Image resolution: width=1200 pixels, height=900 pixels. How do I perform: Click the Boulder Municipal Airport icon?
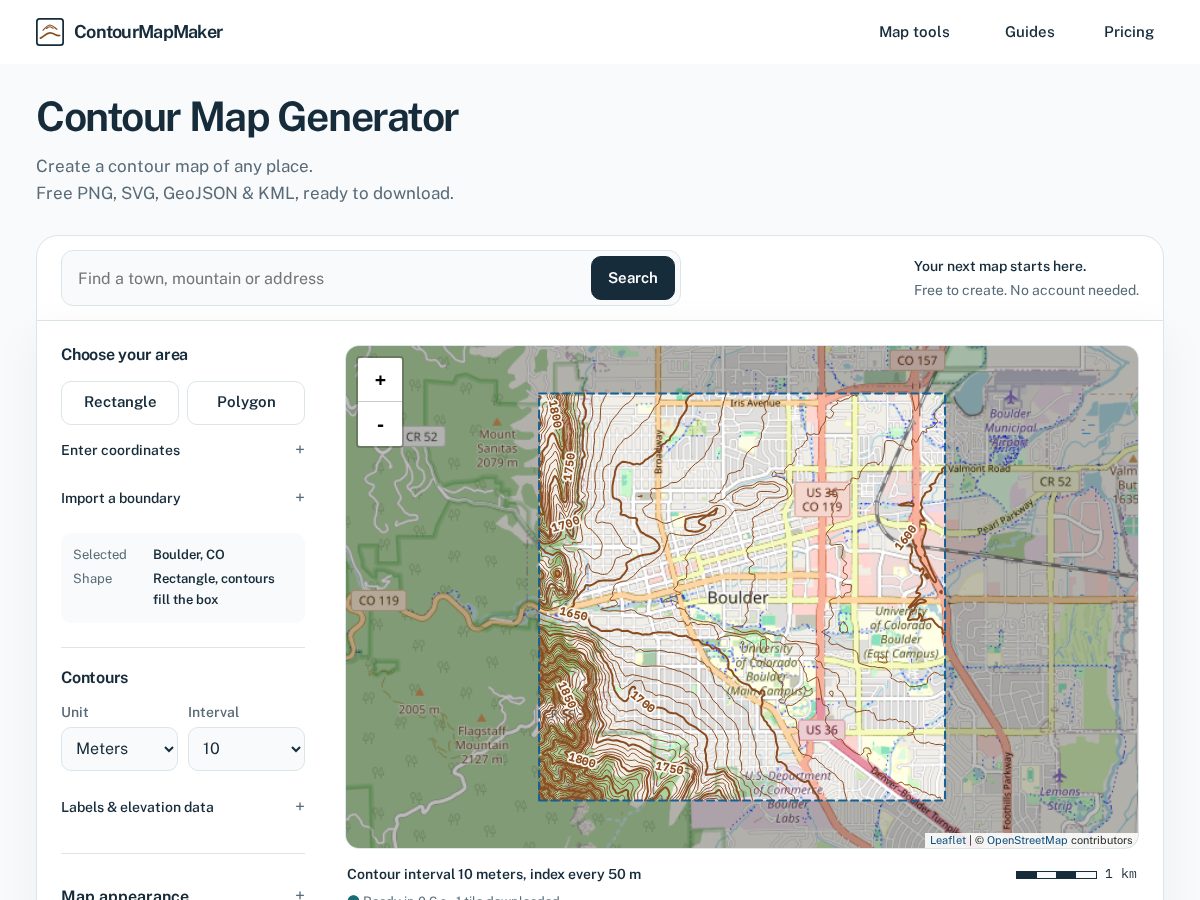[1010, 399]
